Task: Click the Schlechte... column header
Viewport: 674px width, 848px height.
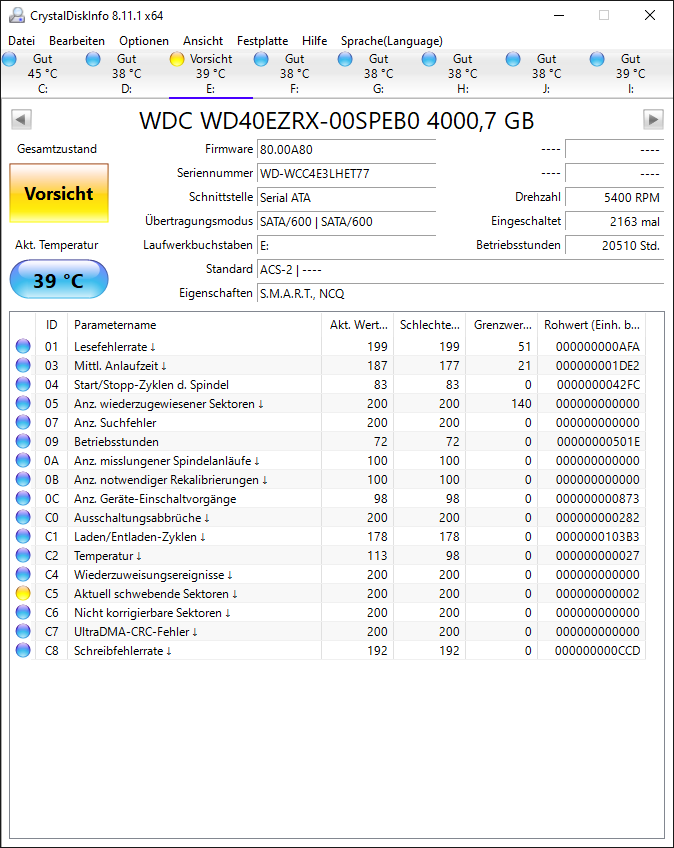Action: 429,324
